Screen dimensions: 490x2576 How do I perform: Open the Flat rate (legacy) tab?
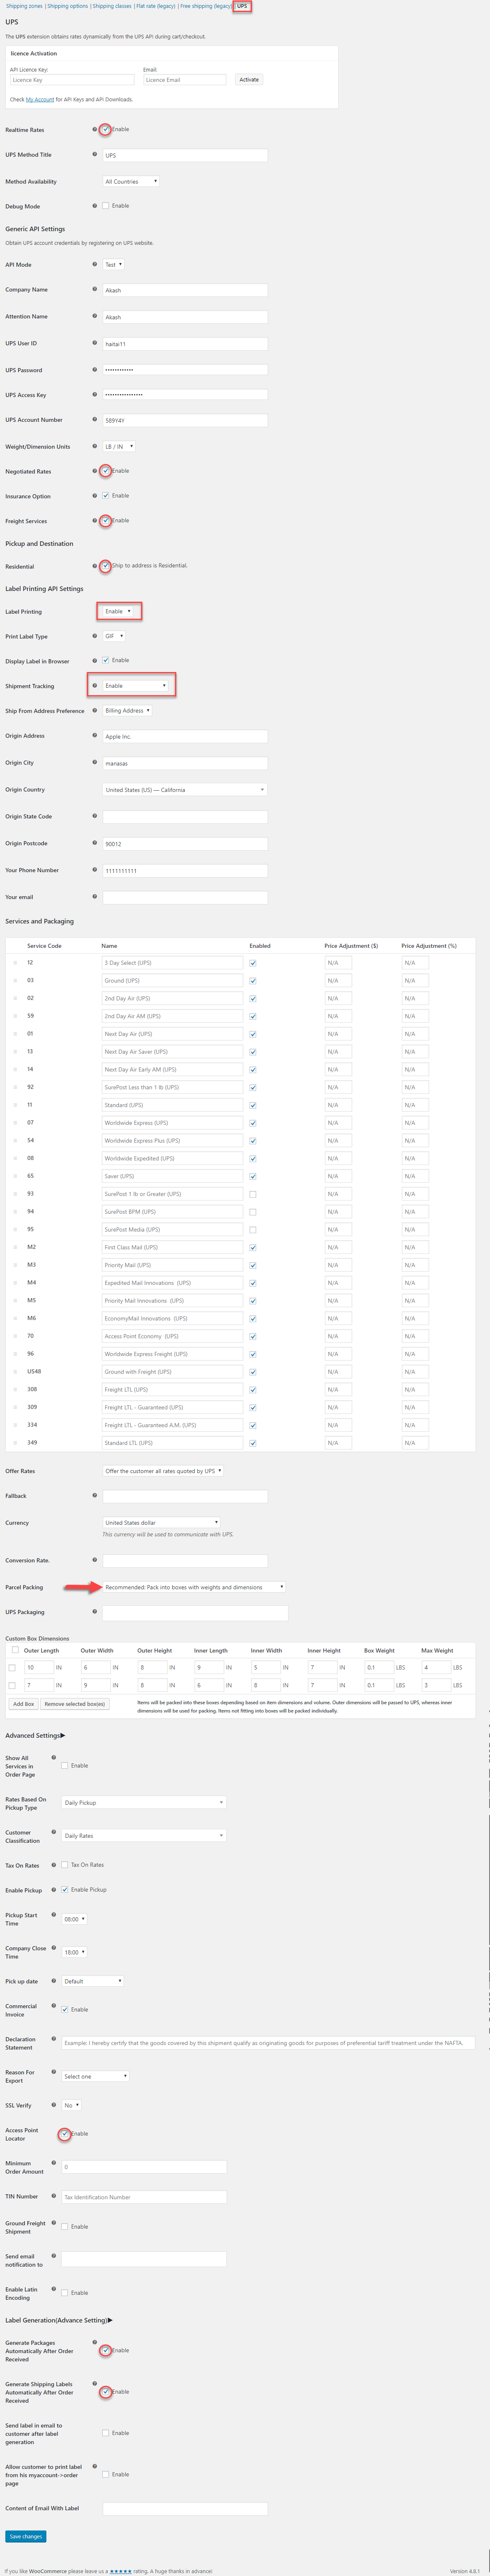(x=155, y=6)
